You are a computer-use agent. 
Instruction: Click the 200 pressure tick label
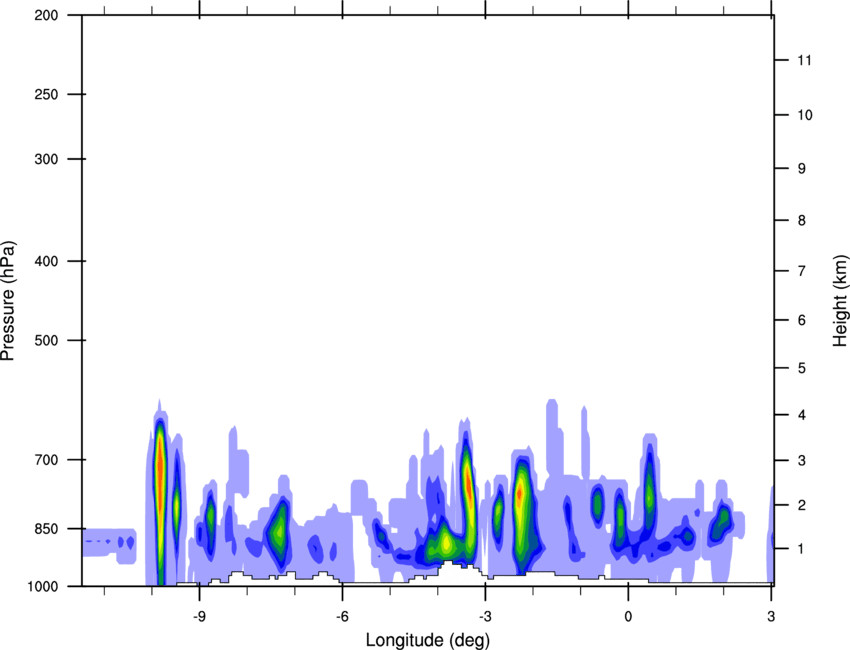(x=46, y=15)
